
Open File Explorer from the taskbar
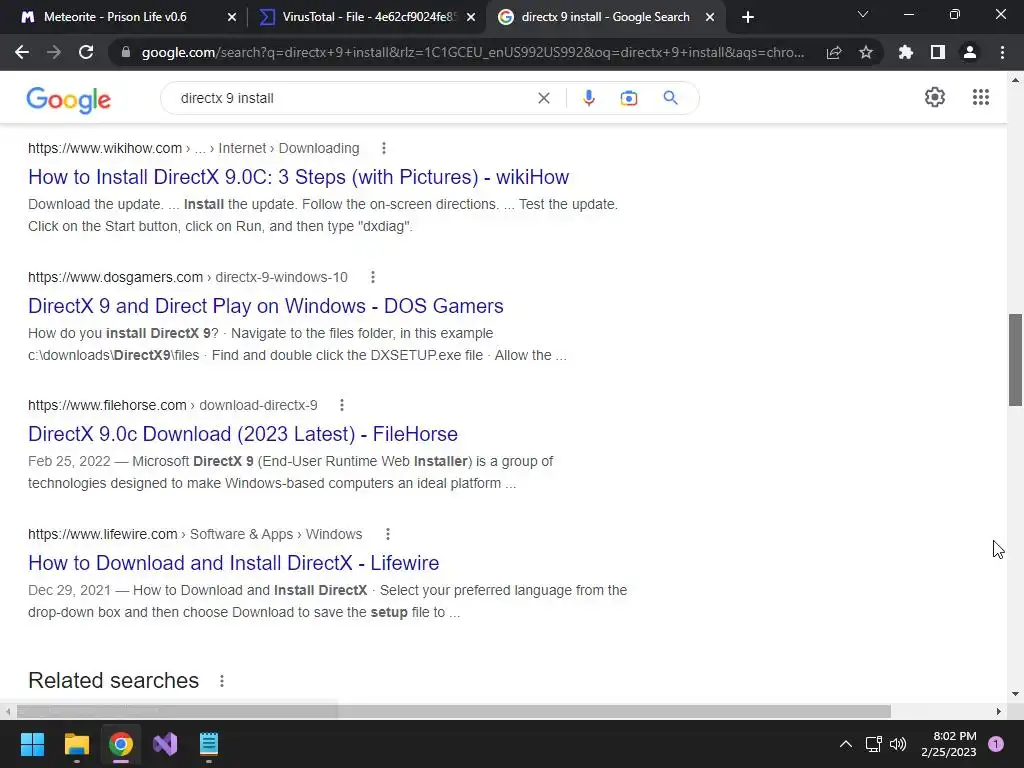[x=76, y=744]
